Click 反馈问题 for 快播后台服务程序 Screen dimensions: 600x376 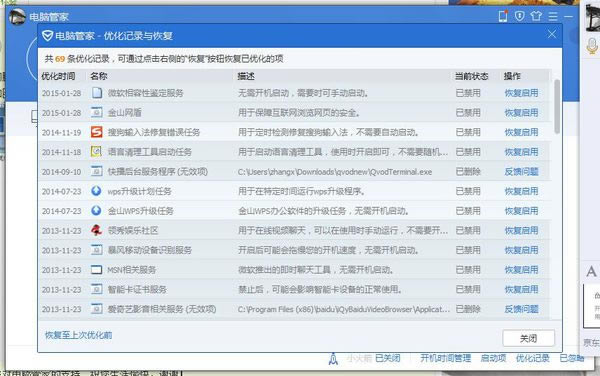click(521, 172)
